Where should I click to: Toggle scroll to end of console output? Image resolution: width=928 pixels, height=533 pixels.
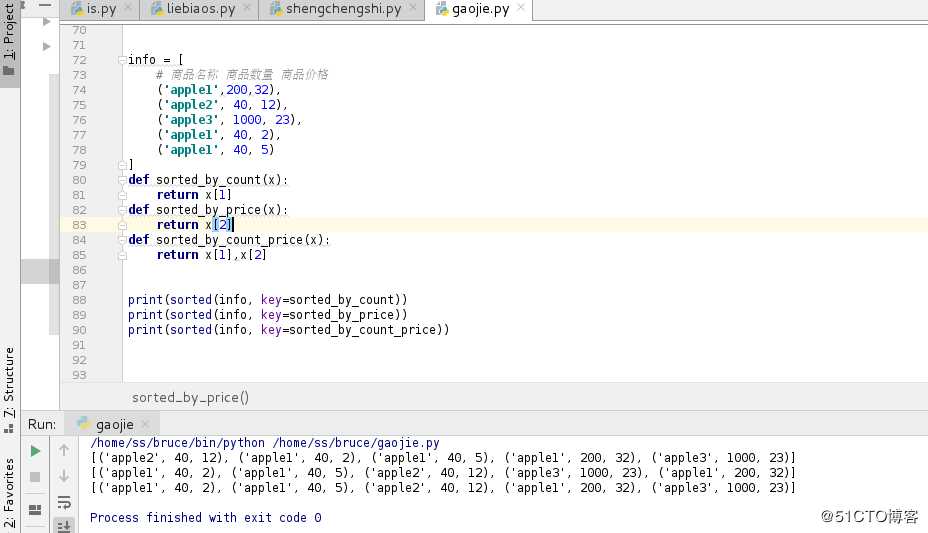(x=64, y=526)
